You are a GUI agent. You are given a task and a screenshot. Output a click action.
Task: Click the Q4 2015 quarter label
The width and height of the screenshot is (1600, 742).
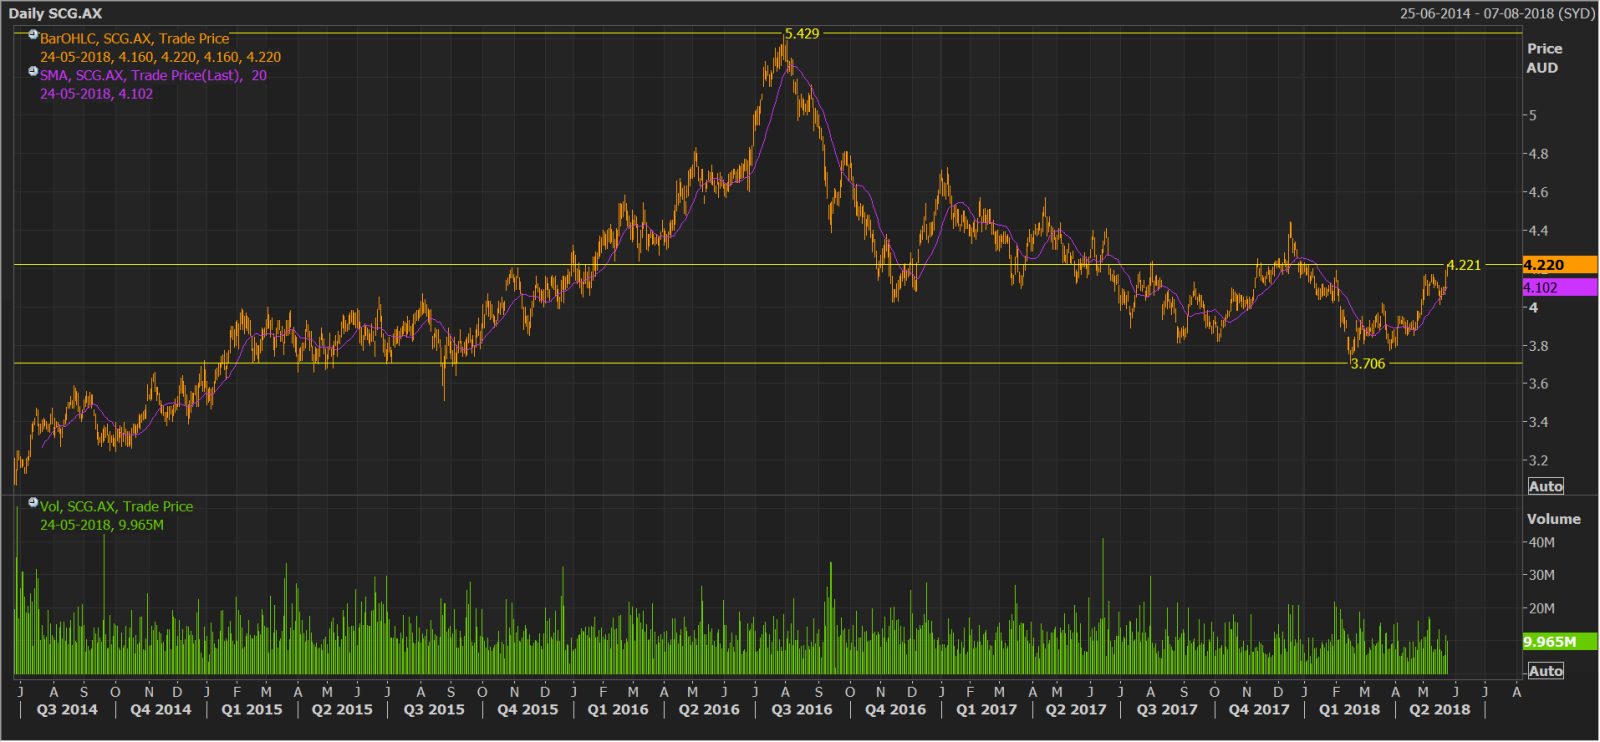528,710
